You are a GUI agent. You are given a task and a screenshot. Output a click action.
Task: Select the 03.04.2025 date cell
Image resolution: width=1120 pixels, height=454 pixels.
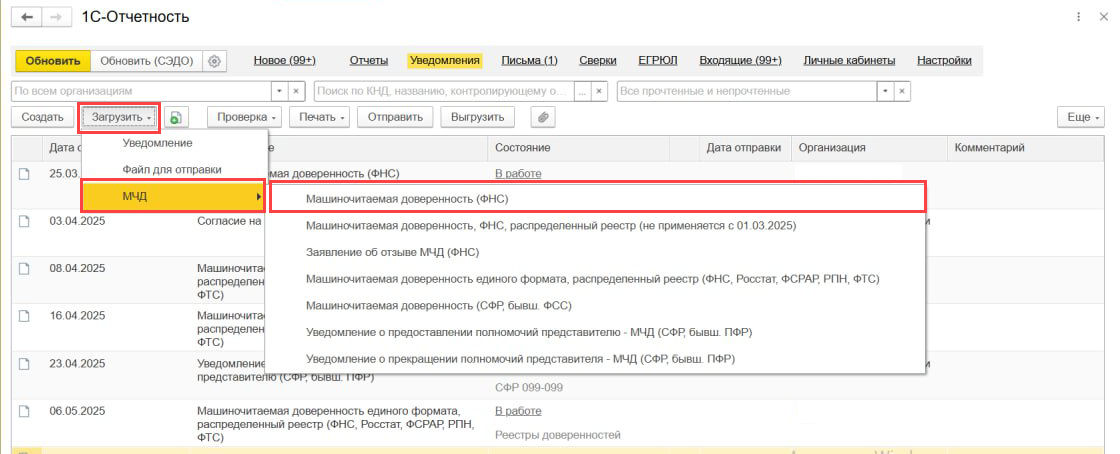pyautogui.click(x=77, y=221)
